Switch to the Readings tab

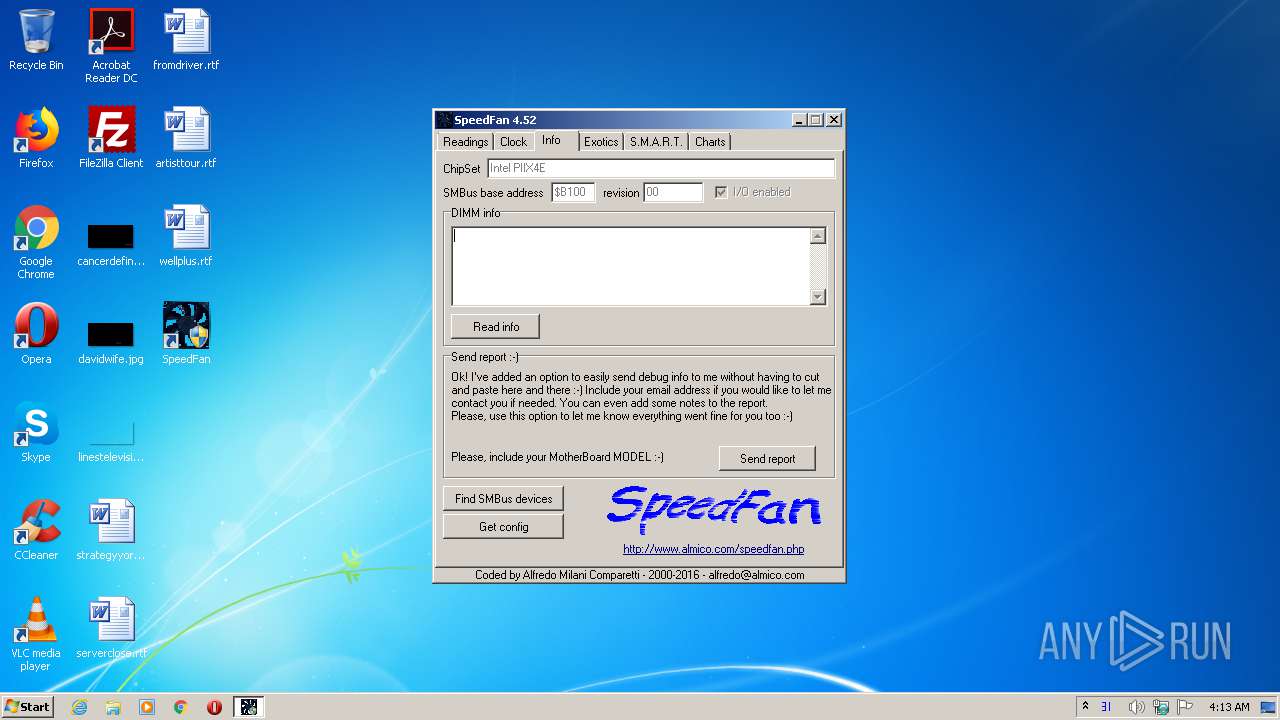(466, 142)
